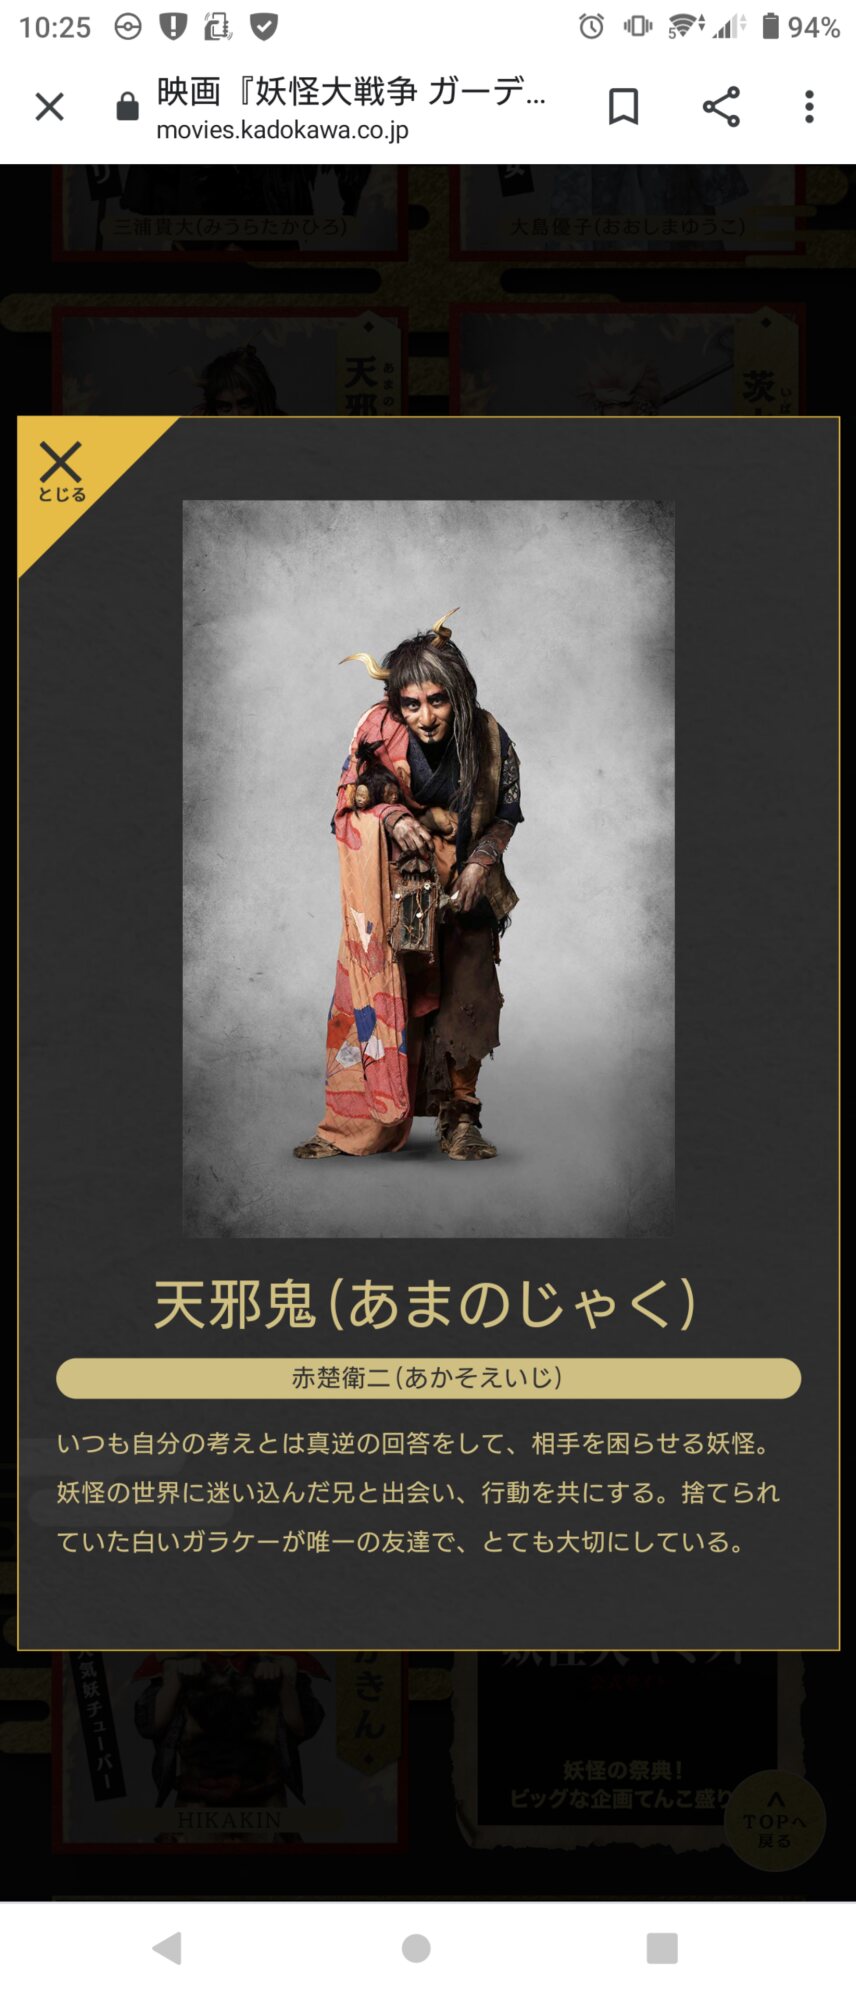The image size is (856, 2000).
Task: Tap the actor name bar 赤楚衛二
Action: point(428,1378)
